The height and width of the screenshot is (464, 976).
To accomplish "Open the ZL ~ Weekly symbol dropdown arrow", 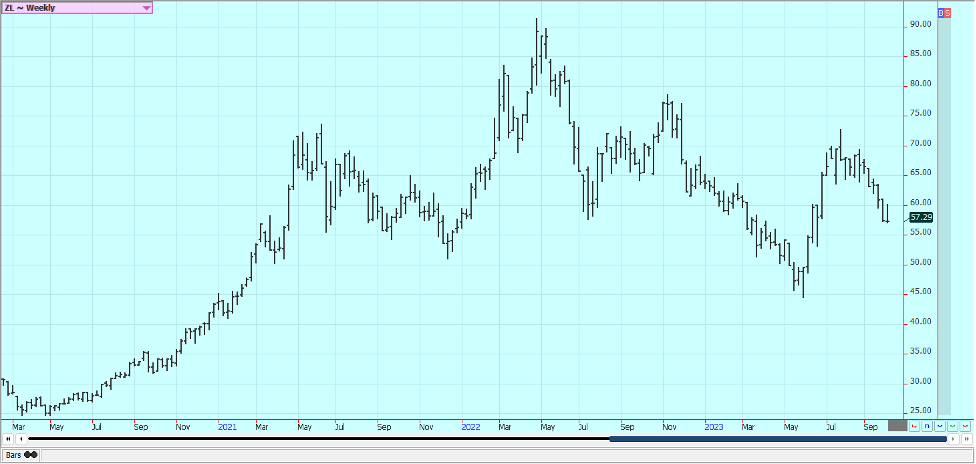I will point(146,8).
